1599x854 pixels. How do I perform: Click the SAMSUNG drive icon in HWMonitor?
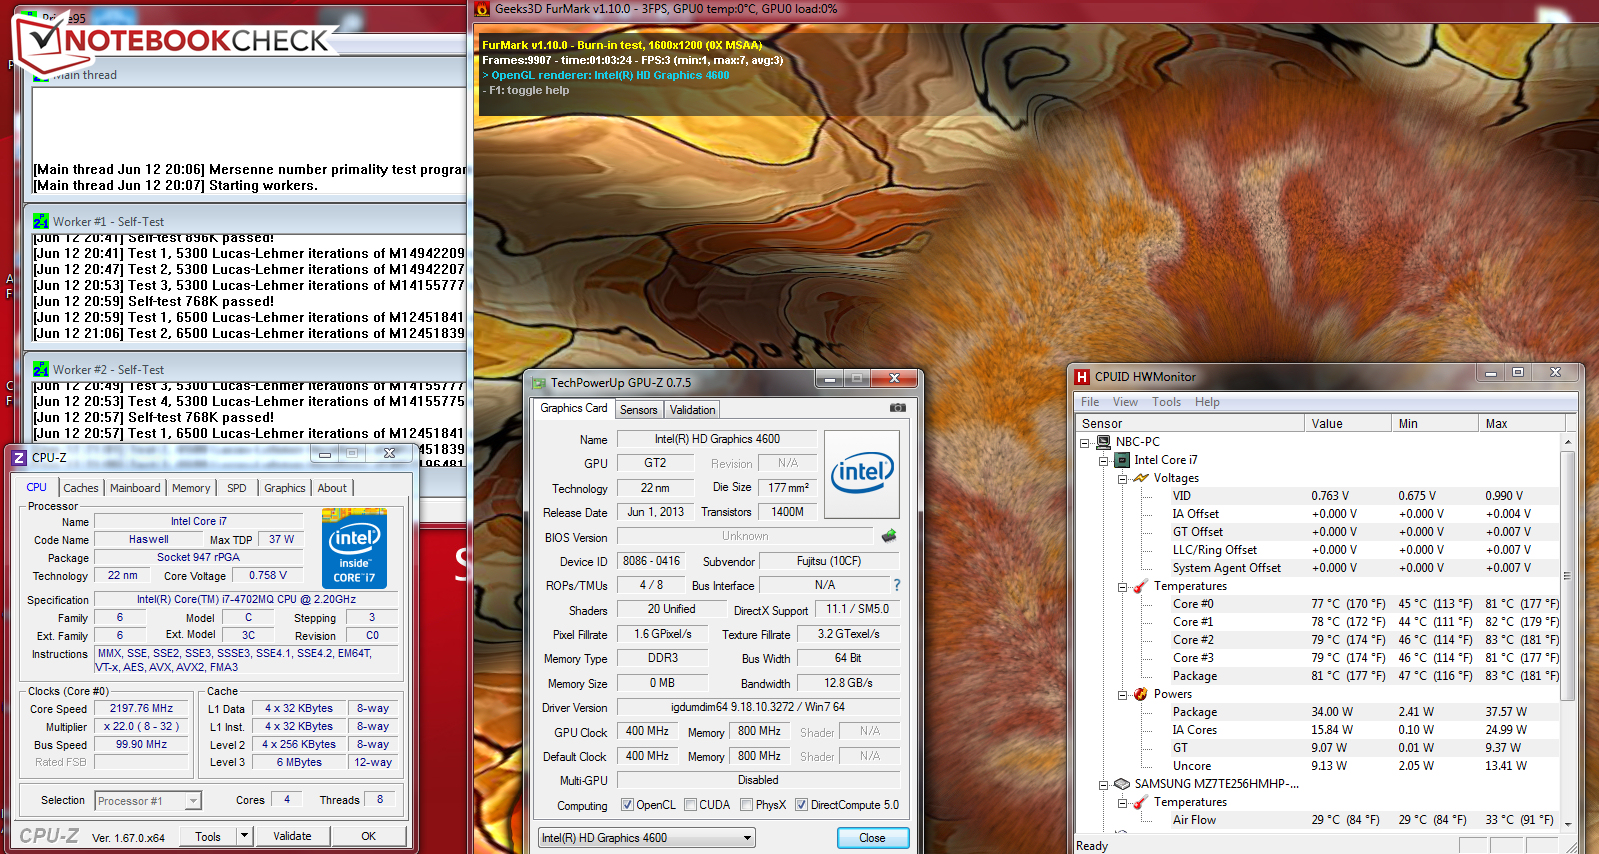pyautogui.click(x=1122, y=784)
